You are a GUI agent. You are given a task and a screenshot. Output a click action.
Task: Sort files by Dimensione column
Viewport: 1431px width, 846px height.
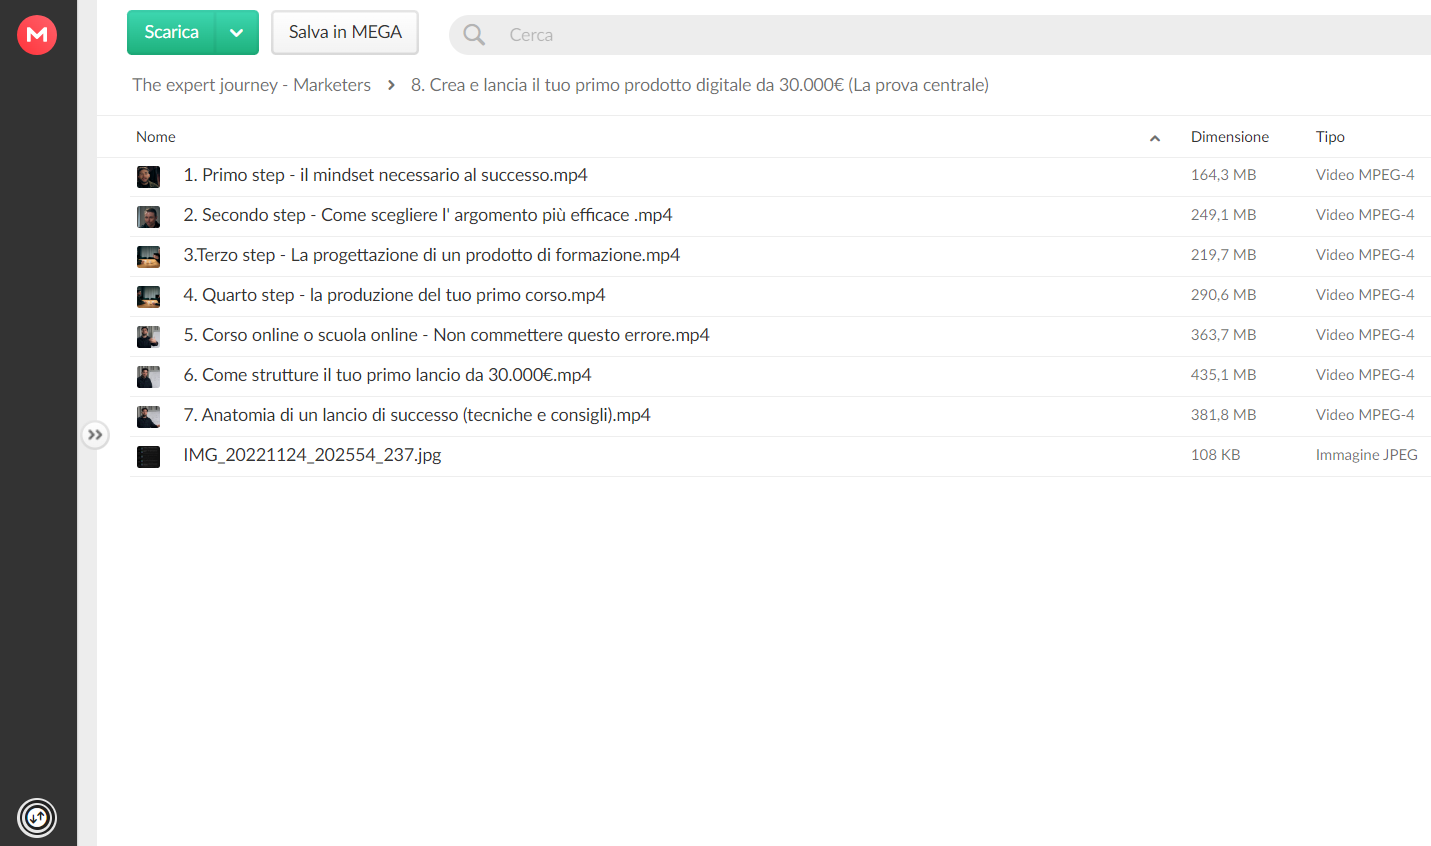coord(1229,137)
